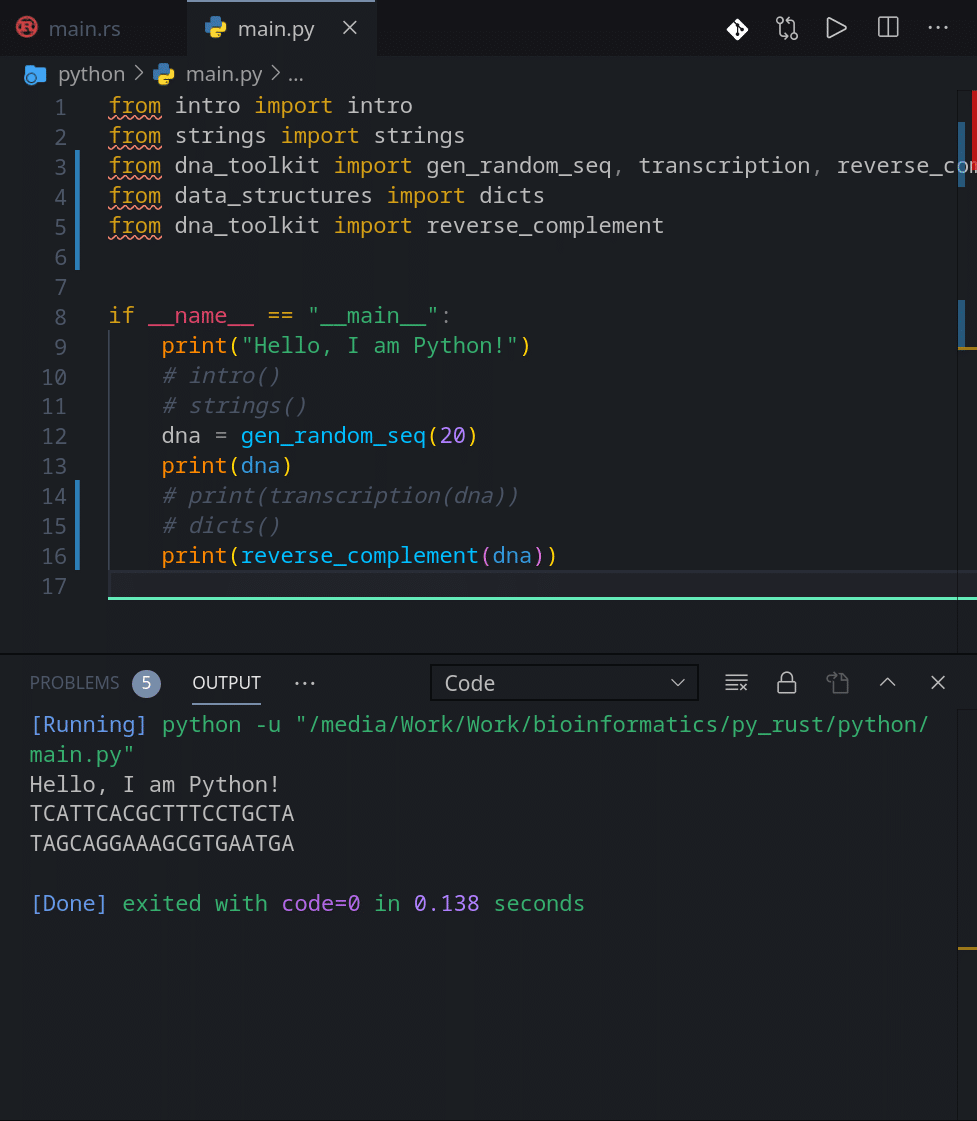Screen dimensions: 977x1121
Task: Click "data_structures" in the import line
Action: click(274, 195)
